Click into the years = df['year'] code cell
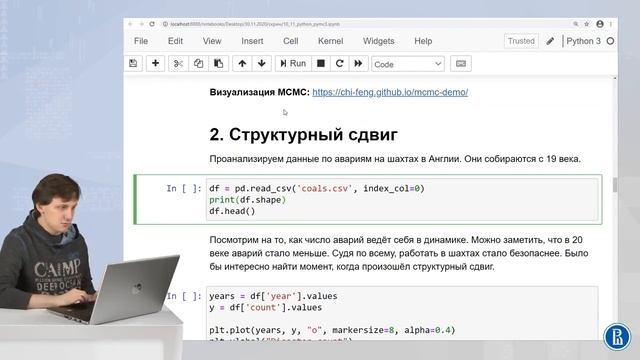The width and height of the screenshot is (640, 360). (x=402, y=313)
